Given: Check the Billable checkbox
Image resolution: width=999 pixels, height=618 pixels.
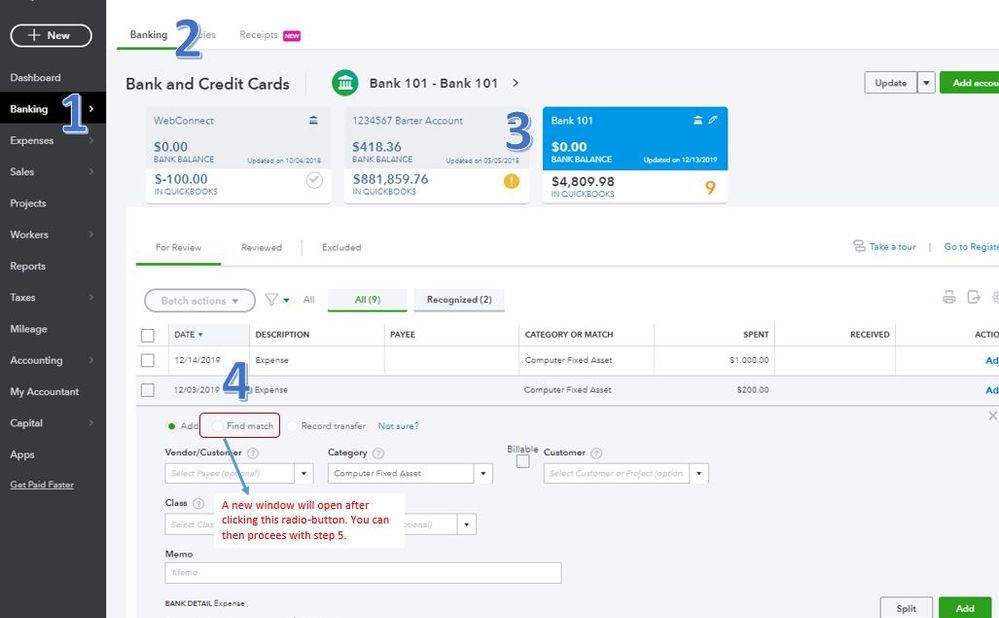Looking at the screenshot, I should (523, 462).
